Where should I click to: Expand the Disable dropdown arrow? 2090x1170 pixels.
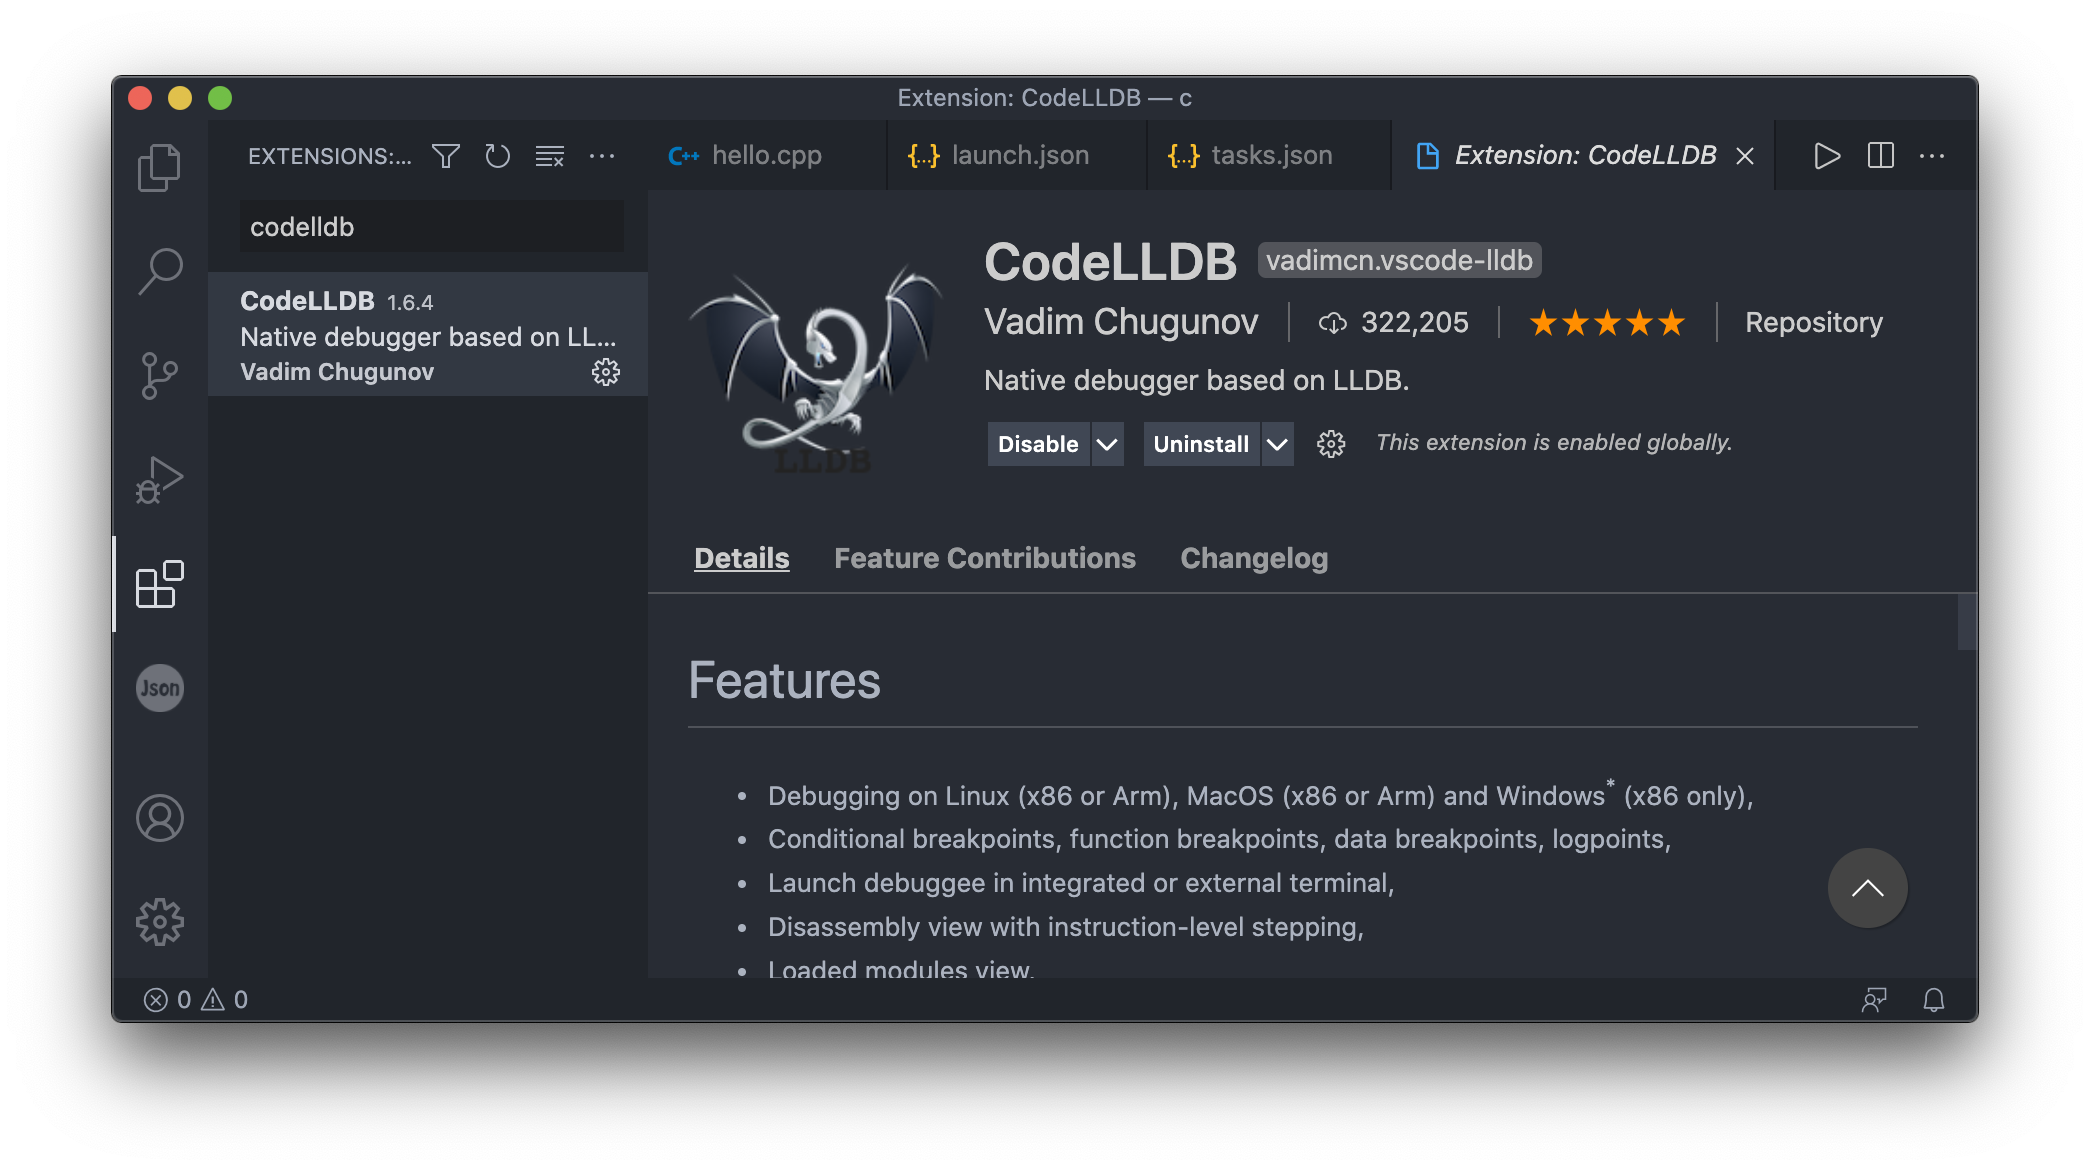tap(1106, 444)
